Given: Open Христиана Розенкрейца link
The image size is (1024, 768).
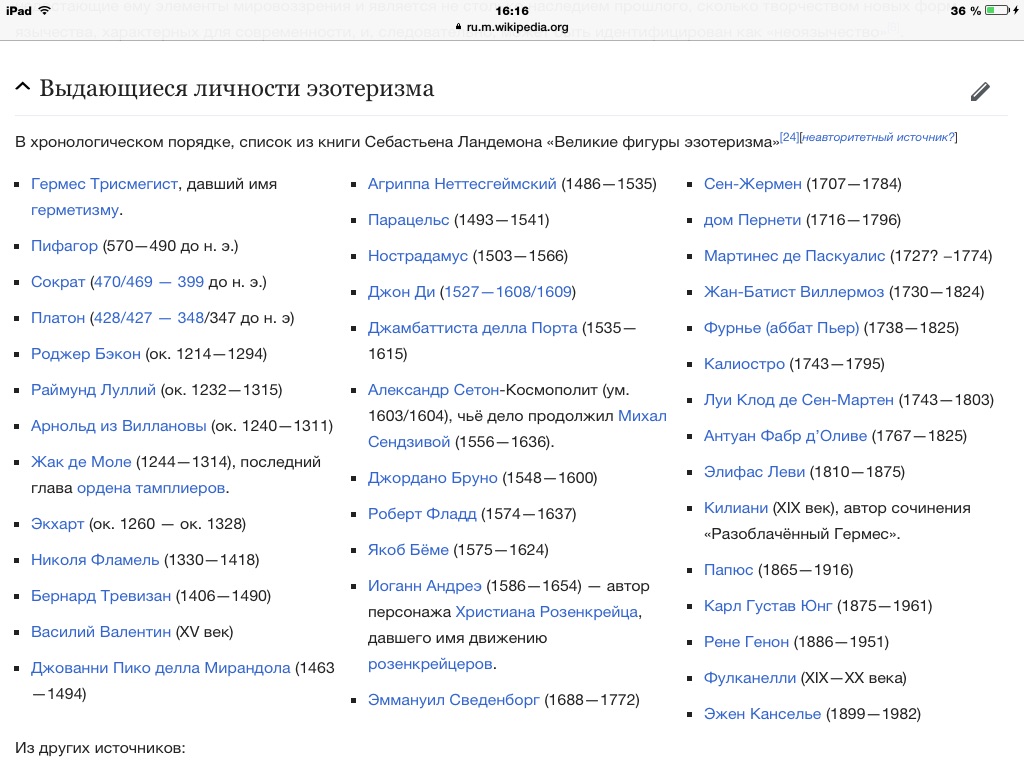Looking at the screenshot, I should pyautogui.click(x=547, y=612).
